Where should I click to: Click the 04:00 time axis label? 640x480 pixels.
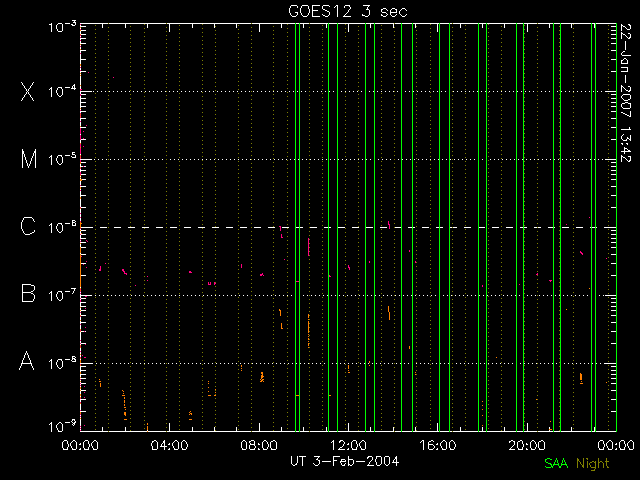click(169, 445)
